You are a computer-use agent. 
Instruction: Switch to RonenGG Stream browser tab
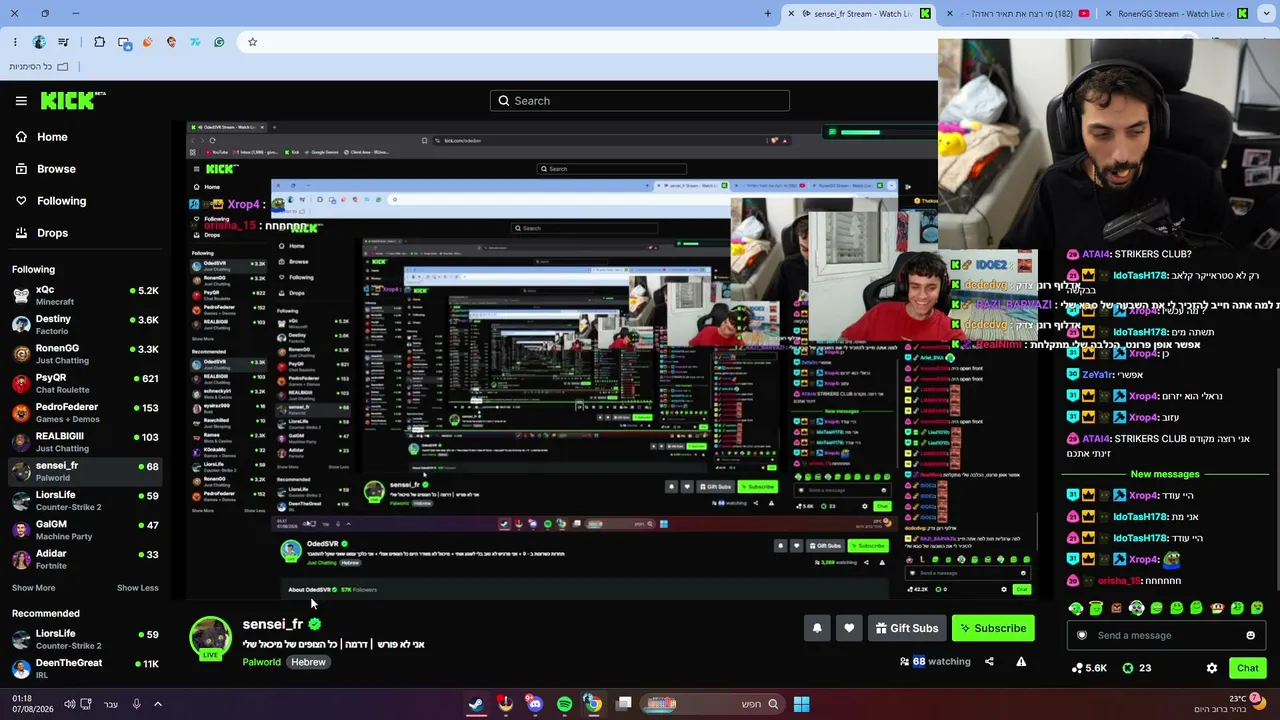click(1179, 14)
